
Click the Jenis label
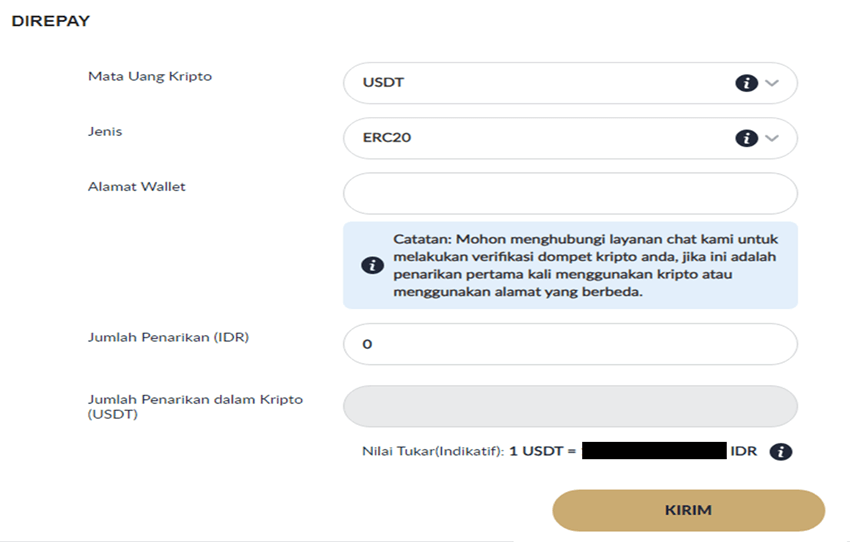[105, 131]
